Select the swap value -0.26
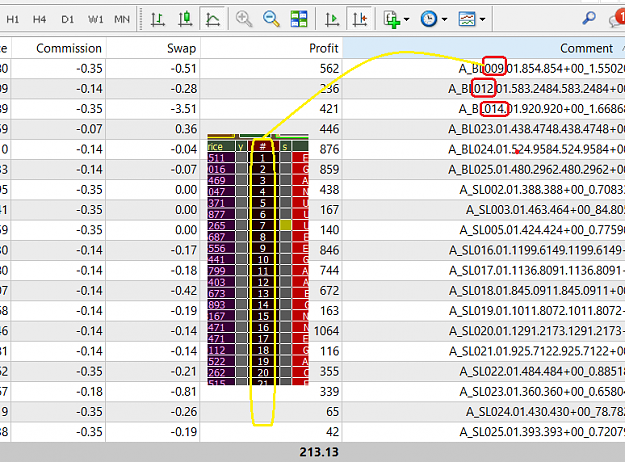The width and height of the screenshot is (625, 462). [184, 412]
